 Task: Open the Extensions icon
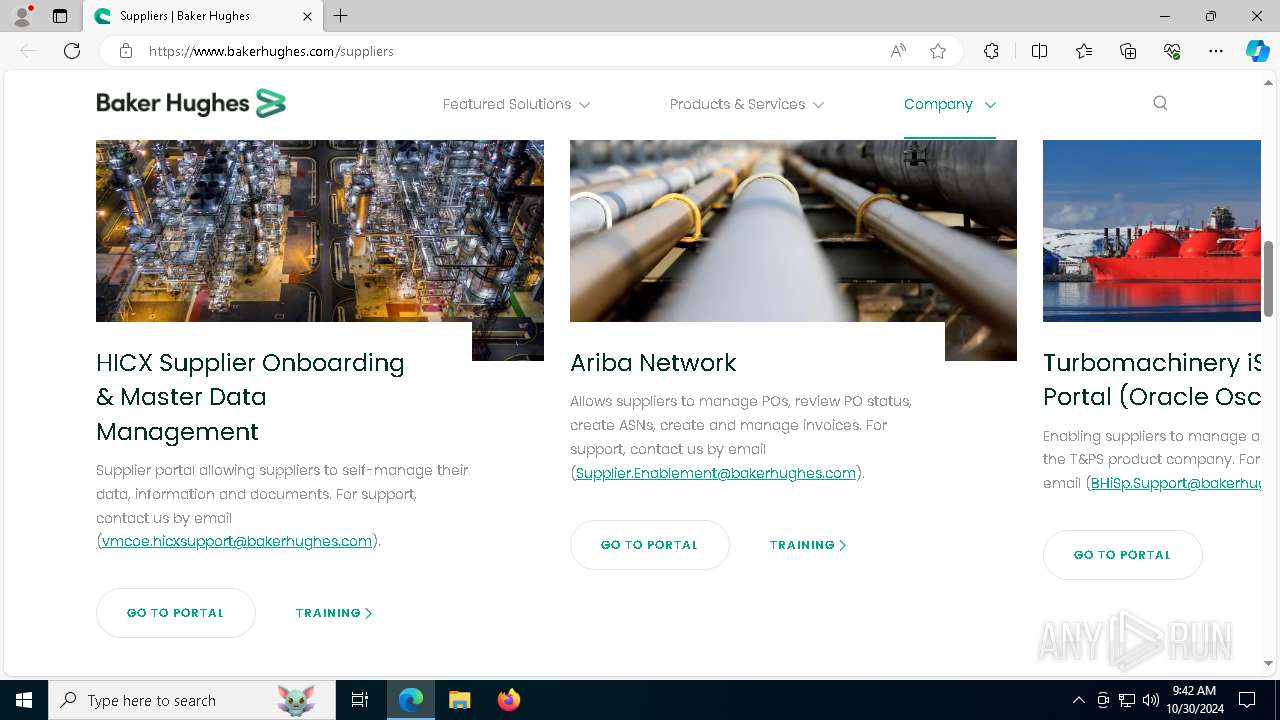tap(991, 51)
